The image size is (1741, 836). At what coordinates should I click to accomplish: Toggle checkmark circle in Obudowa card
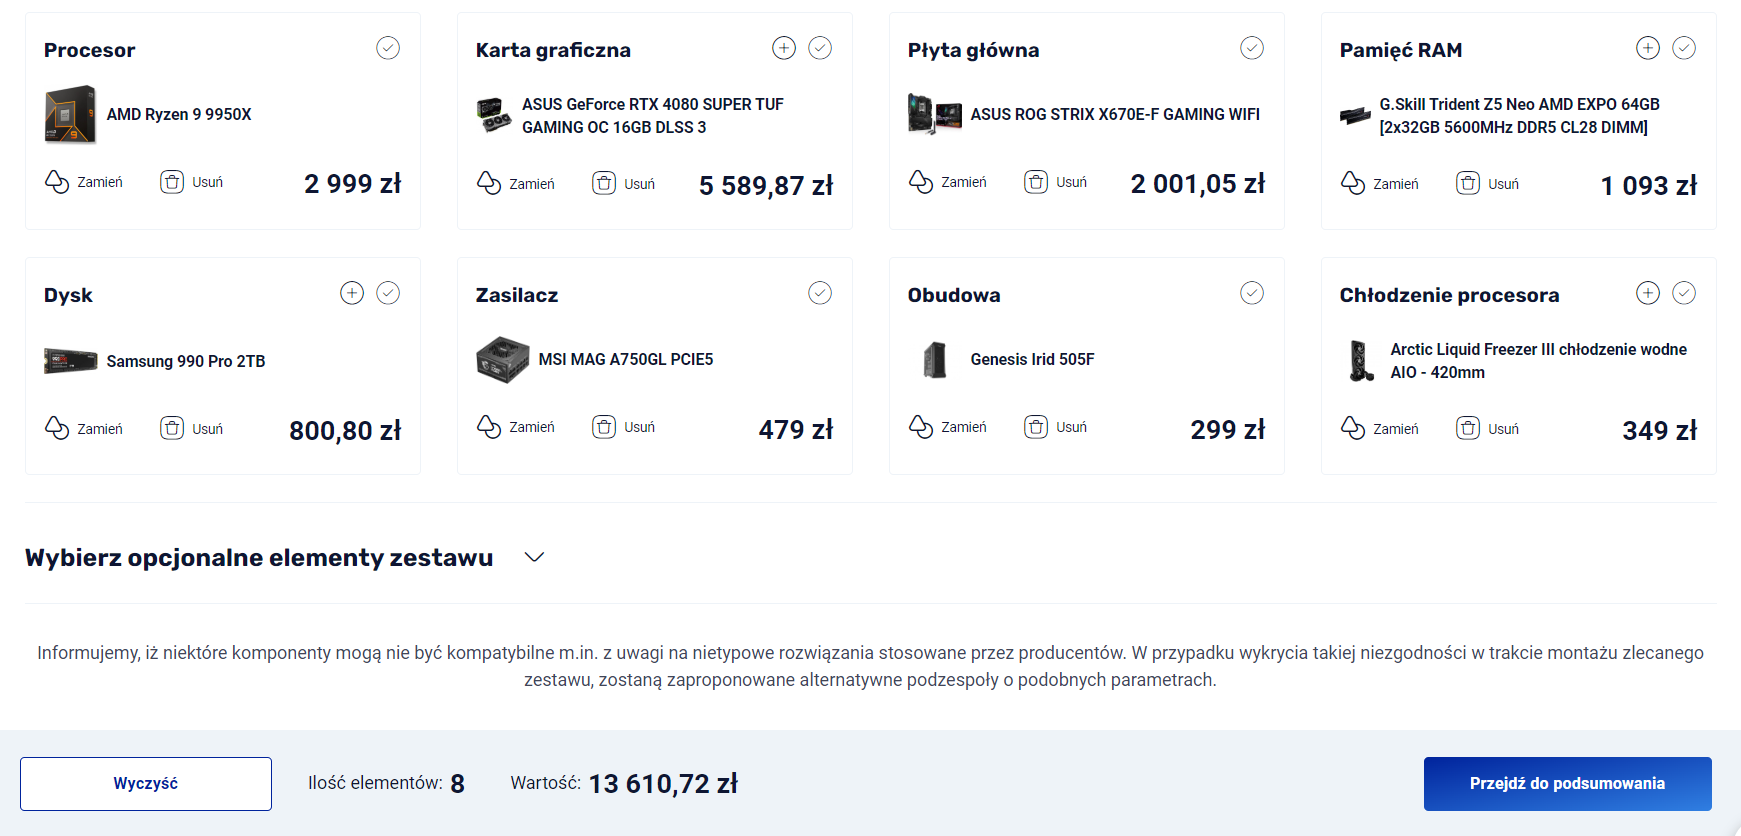(x=1252, y=293)
